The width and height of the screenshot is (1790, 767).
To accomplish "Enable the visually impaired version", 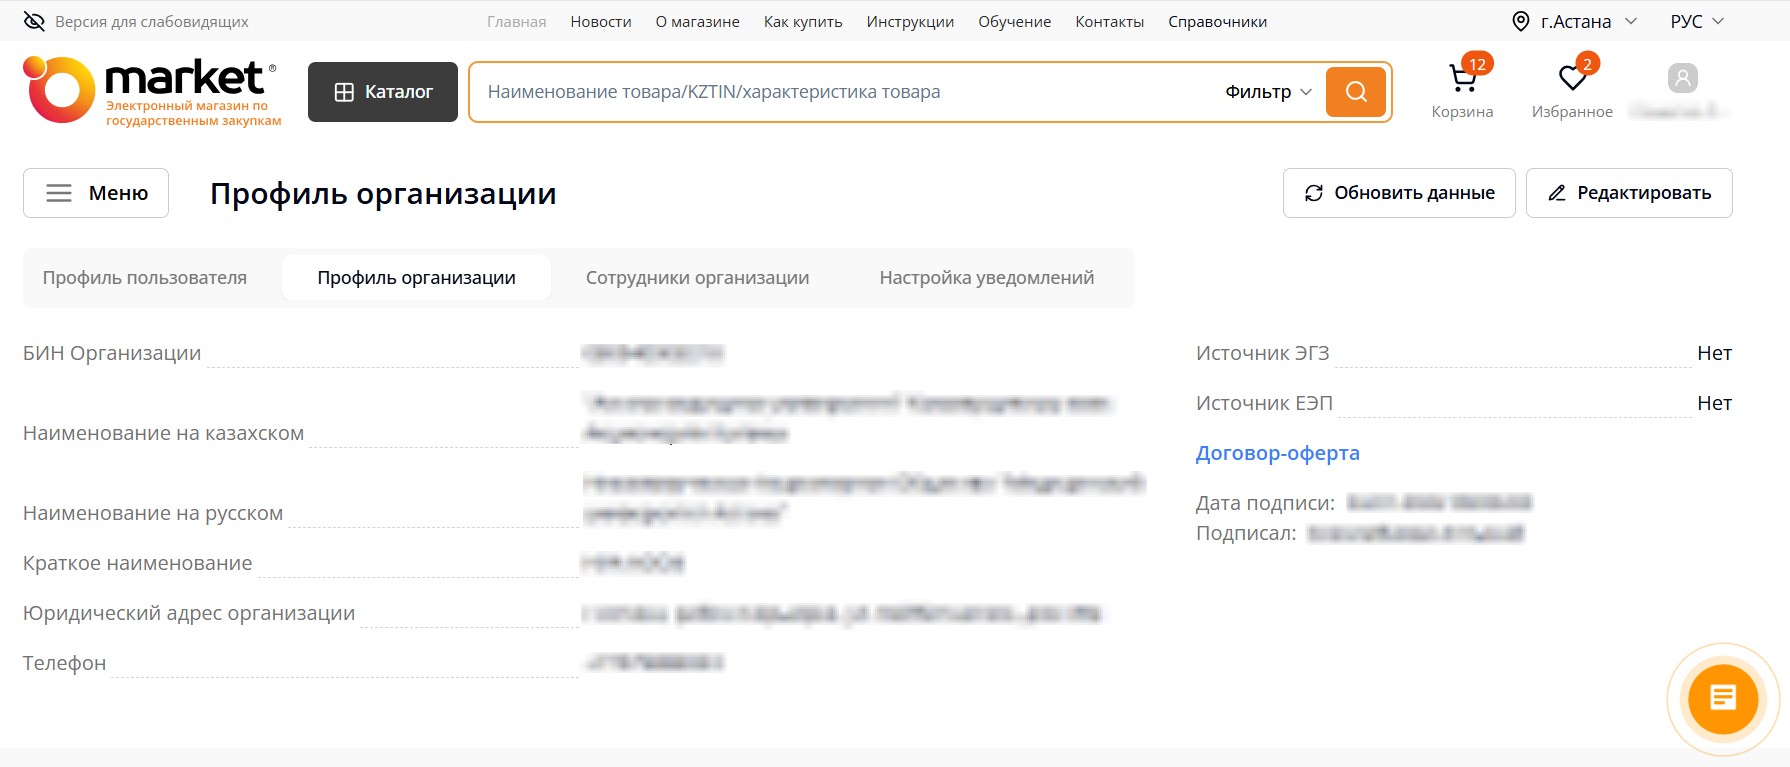I will 136,22.
